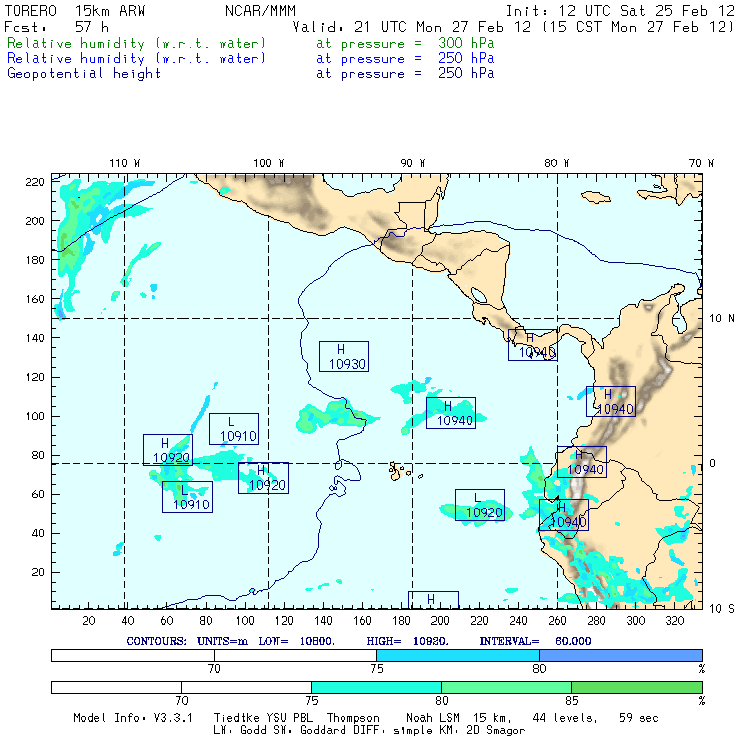Select the 'Model Info: V3.3.1' text
The height and width of the screenshot is (740, 740).
click(133, 718)
